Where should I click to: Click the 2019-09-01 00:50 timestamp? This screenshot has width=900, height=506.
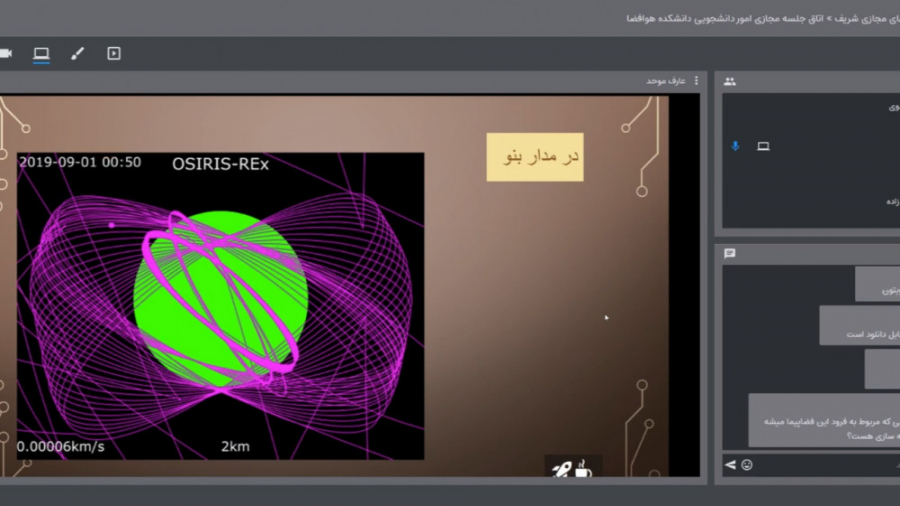(80, 162)
